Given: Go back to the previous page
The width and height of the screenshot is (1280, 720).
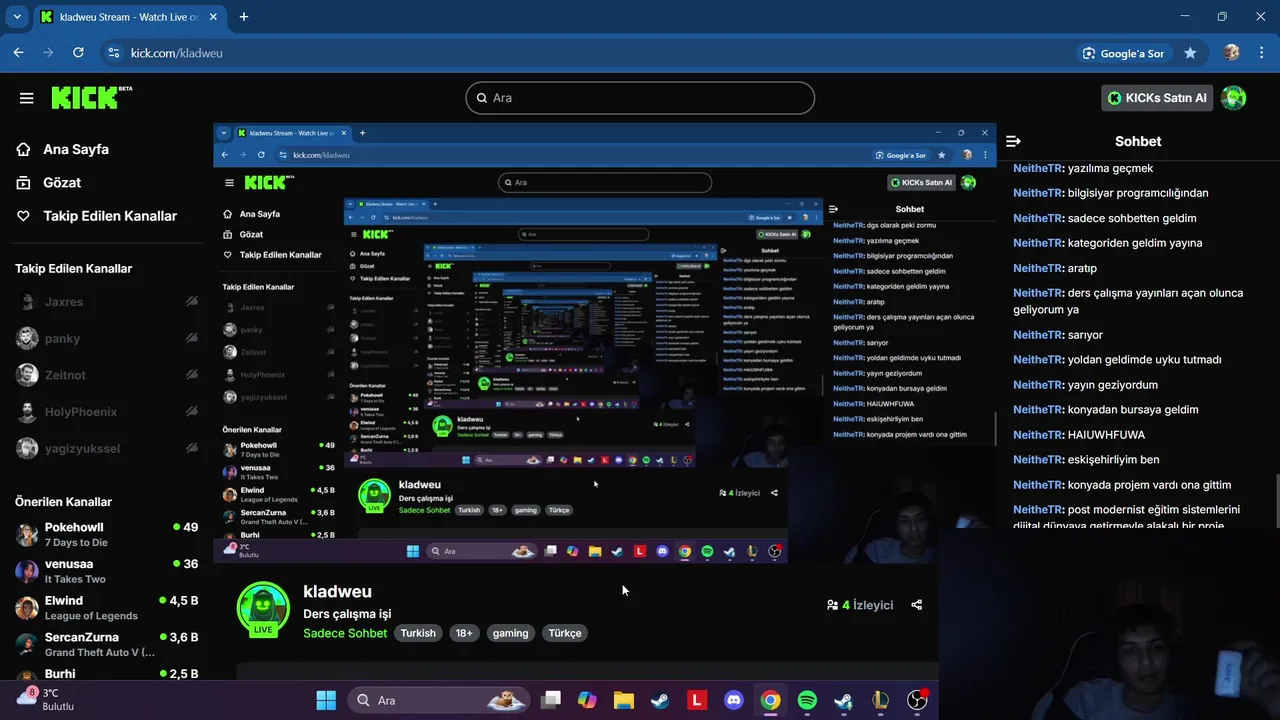Looking at the screenshot, I should (18, 53).
